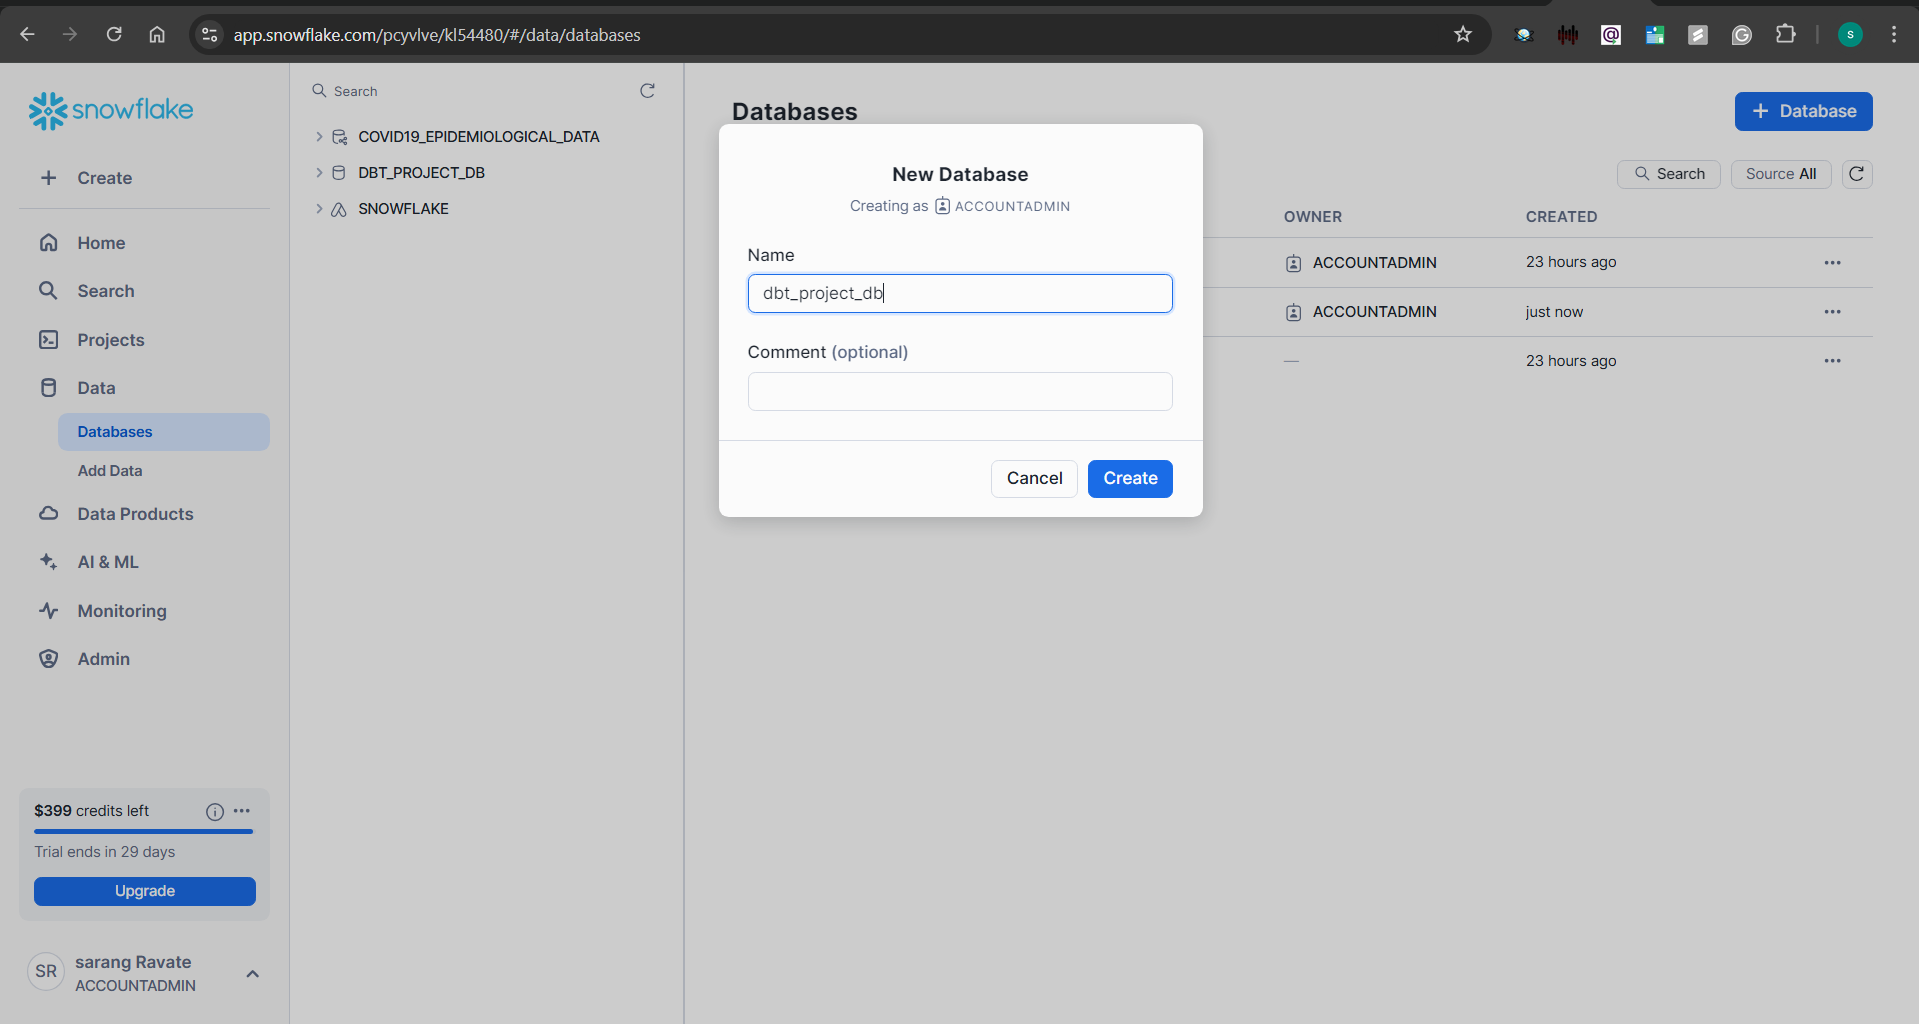Click the Data cylinder icon

(48, 388)
